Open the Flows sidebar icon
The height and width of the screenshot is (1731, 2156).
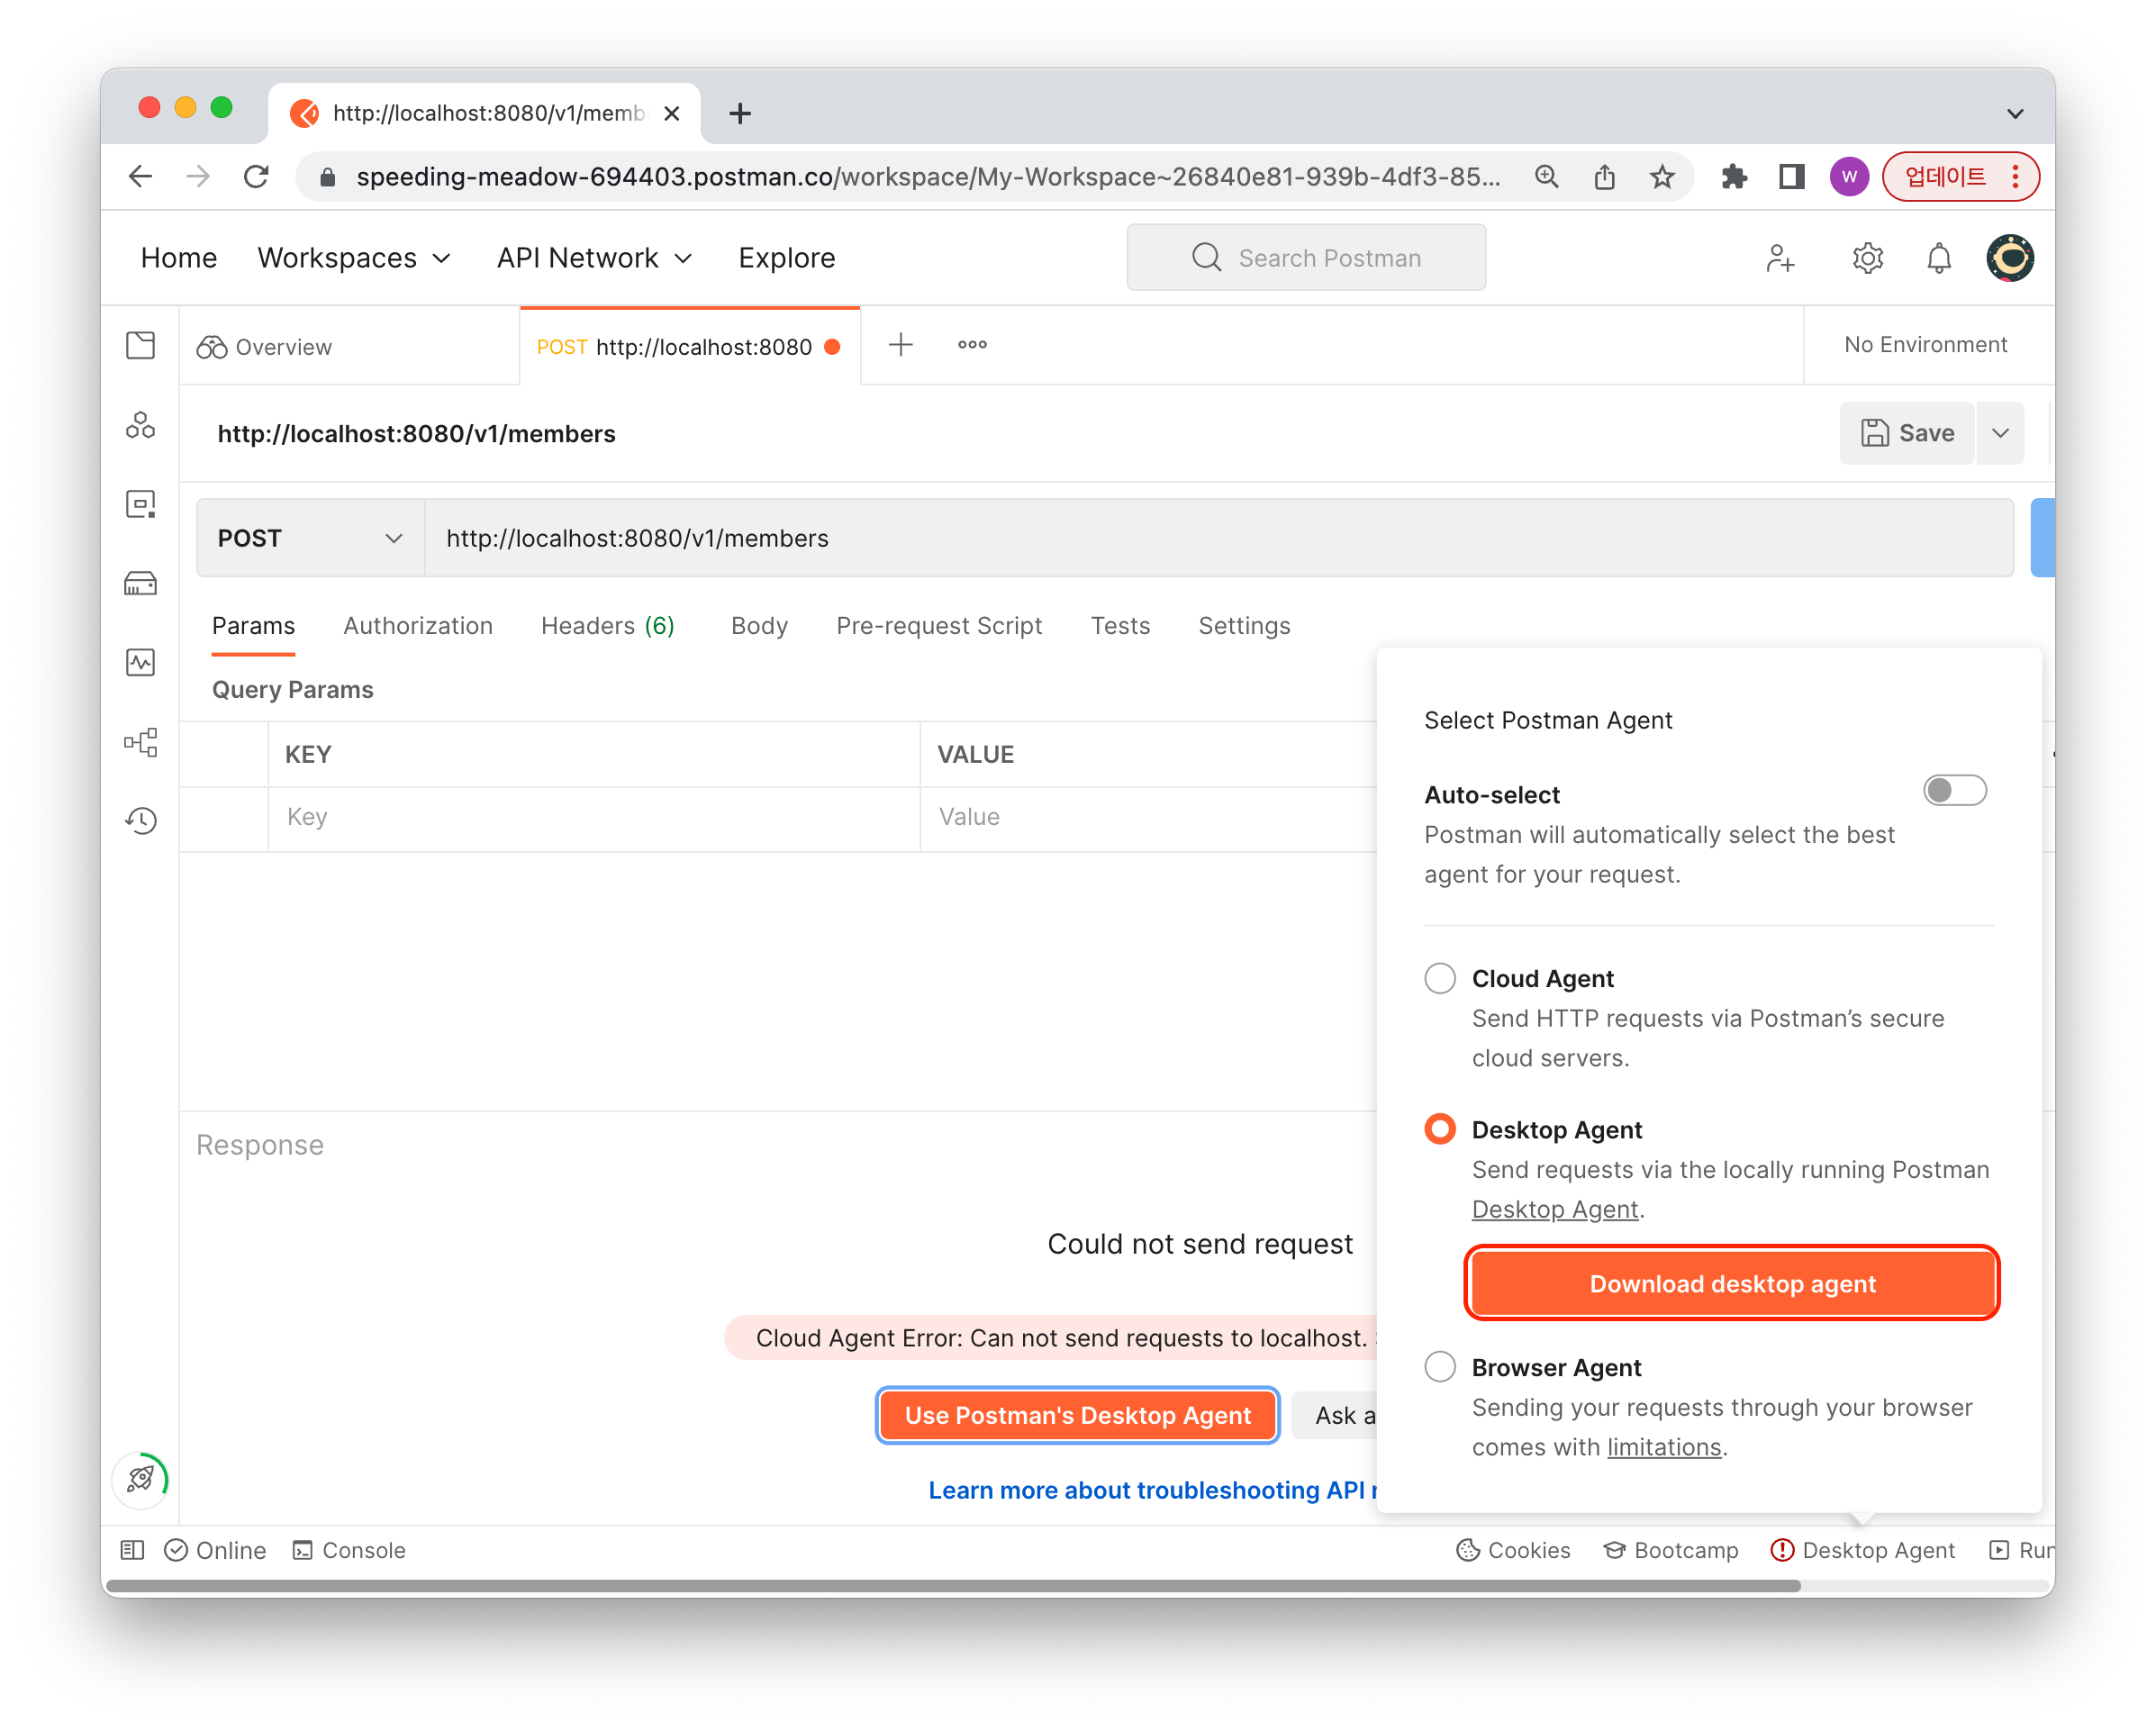(x=140, y=741)
